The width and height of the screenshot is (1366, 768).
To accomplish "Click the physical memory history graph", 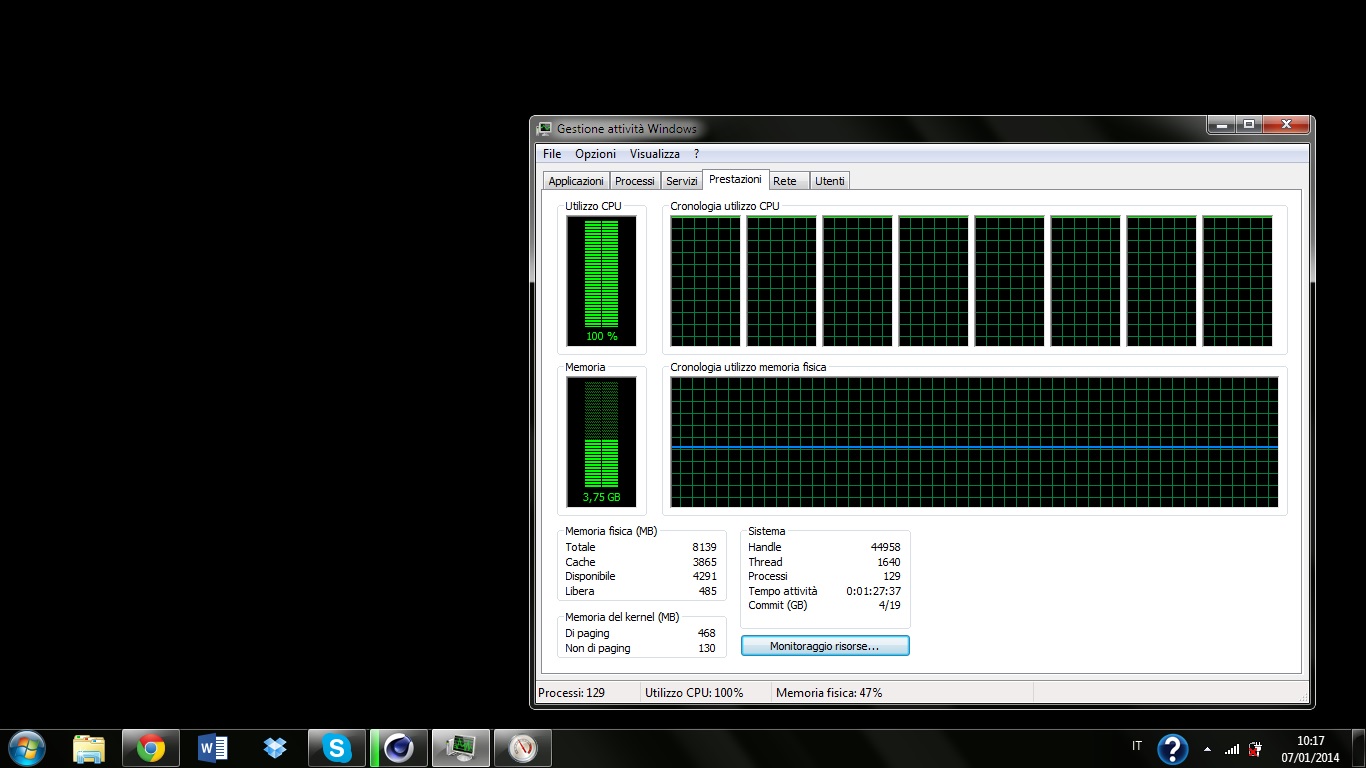I will point(975,441).
